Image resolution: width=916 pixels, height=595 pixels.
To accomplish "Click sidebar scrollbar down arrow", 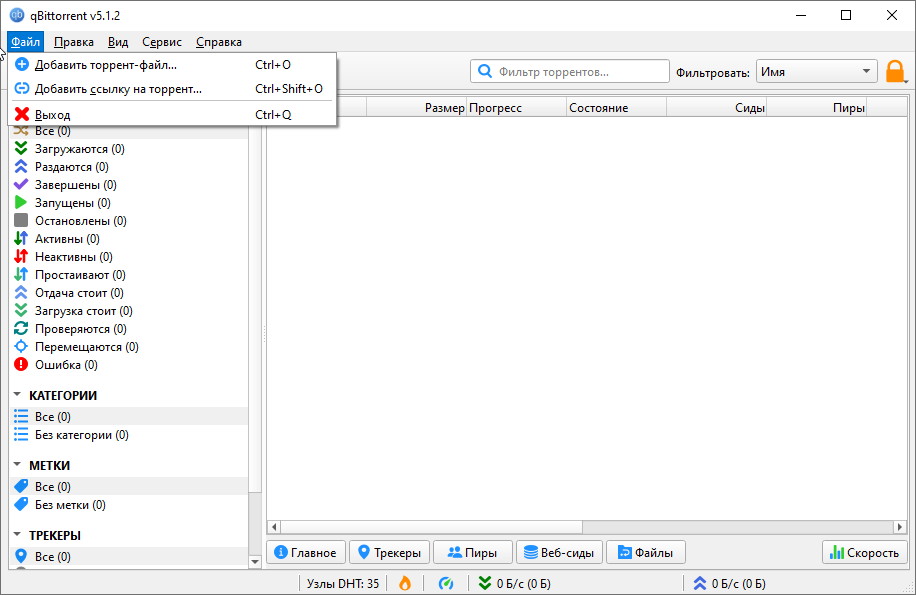I will click(x=255, y=562).
